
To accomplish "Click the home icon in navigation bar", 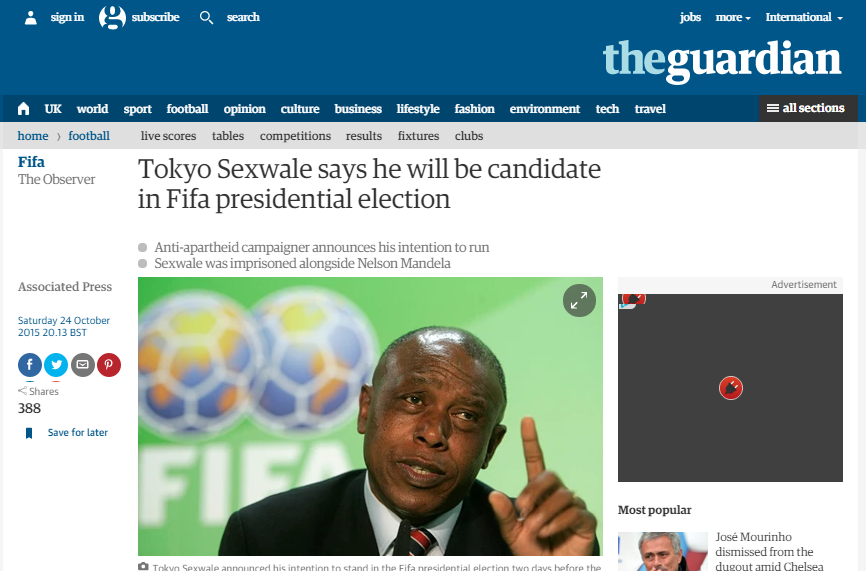I will pyautogui.click(x=24, y=109).
